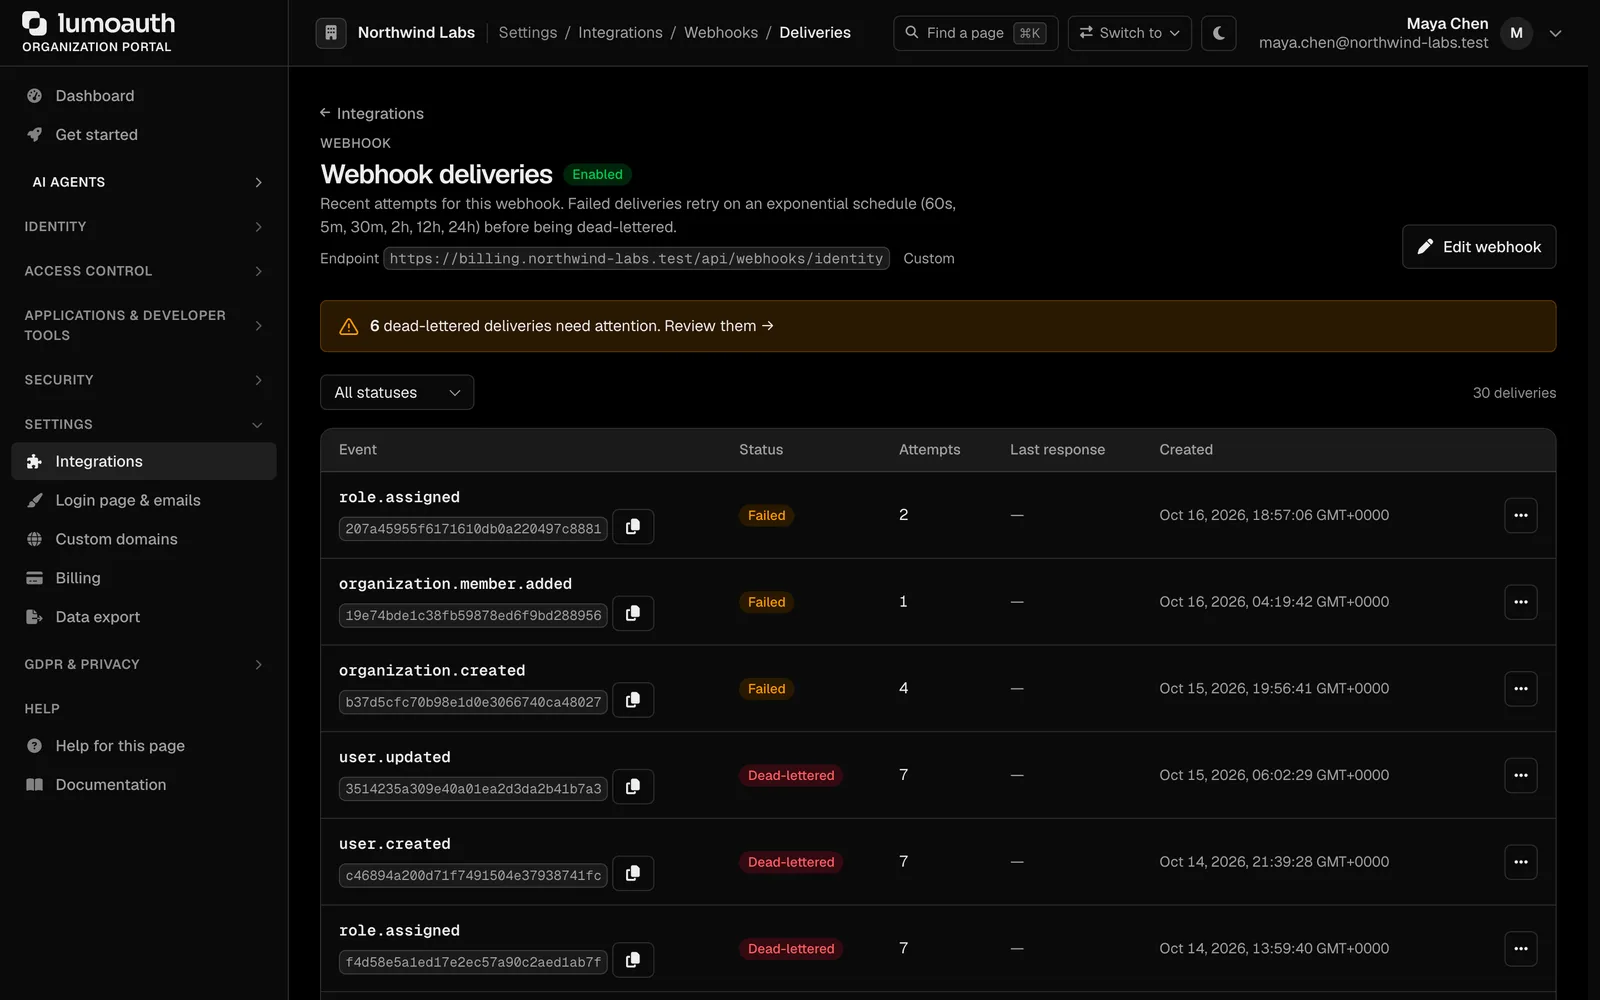Viewport: 1600px width, 1000px height.
Task: Copy the delivery ID of the Oct 16 role.assigned event
Action: click(633, 527)
